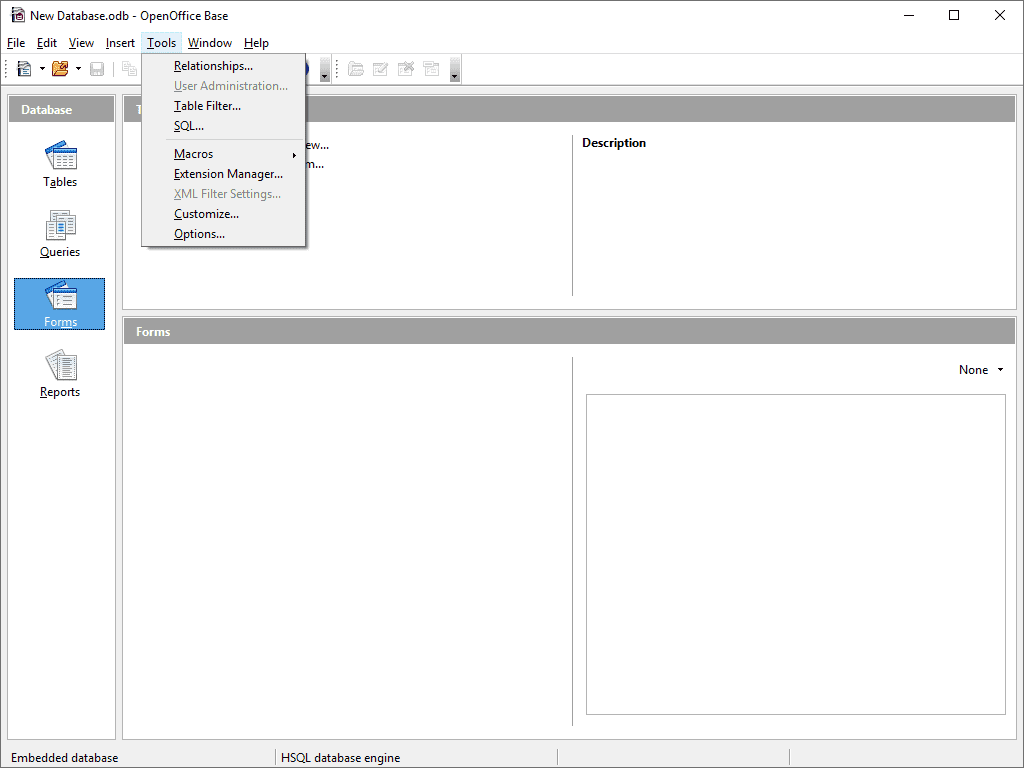
Task: Click the Open Database Object icon
Action: (x=355, y=69)
